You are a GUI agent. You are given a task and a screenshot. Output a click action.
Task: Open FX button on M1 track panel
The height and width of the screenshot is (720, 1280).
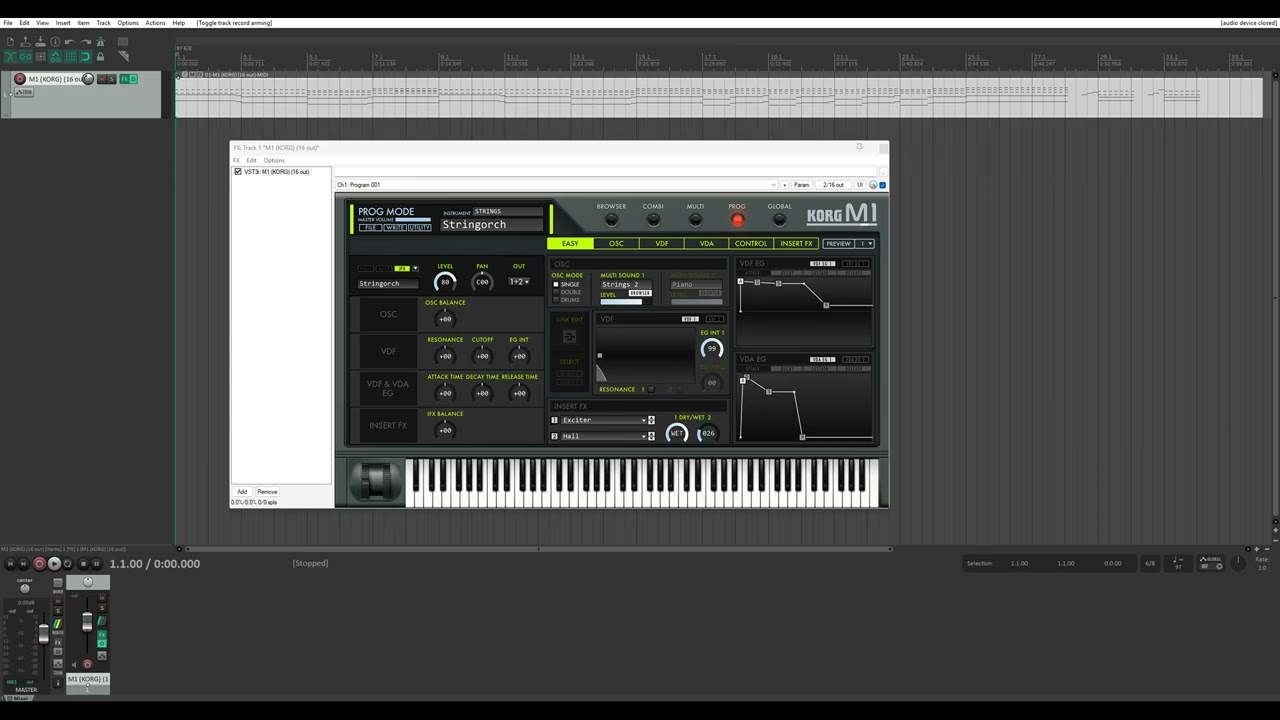[x=125, y=79]
